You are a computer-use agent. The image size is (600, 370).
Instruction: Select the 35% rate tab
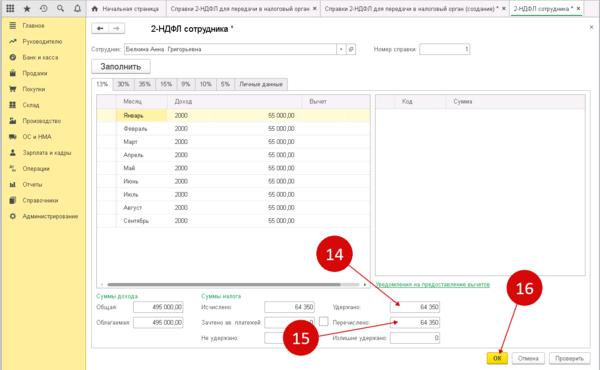click(145, 84)
